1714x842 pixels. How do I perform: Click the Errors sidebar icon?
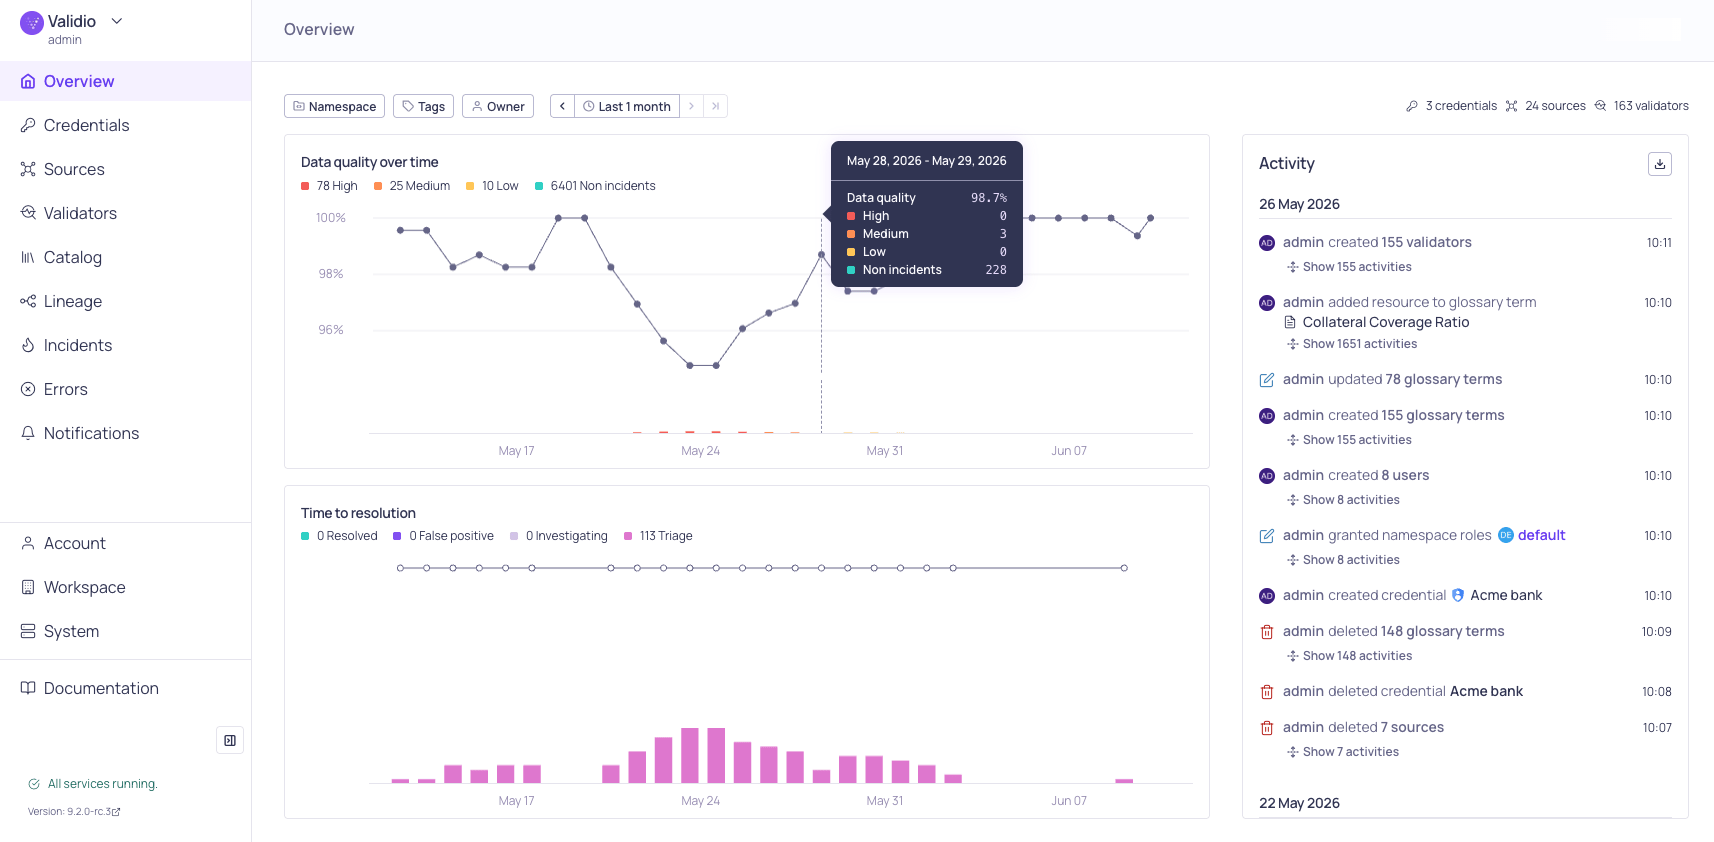(x=28, y=389)
